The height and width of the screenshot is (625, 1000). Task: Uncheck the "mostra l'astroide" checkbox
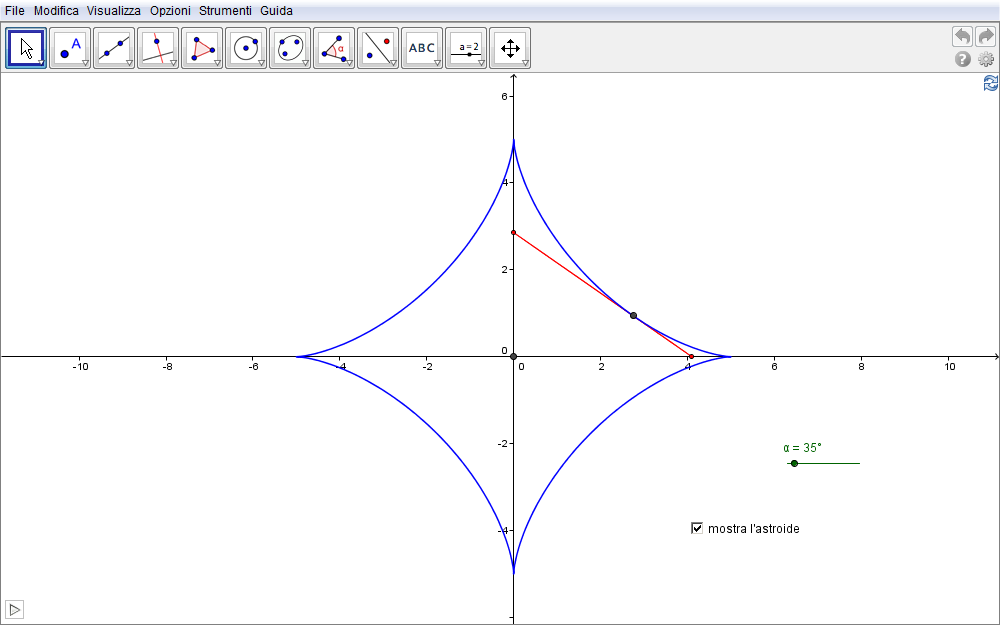(x=697, y=528)
